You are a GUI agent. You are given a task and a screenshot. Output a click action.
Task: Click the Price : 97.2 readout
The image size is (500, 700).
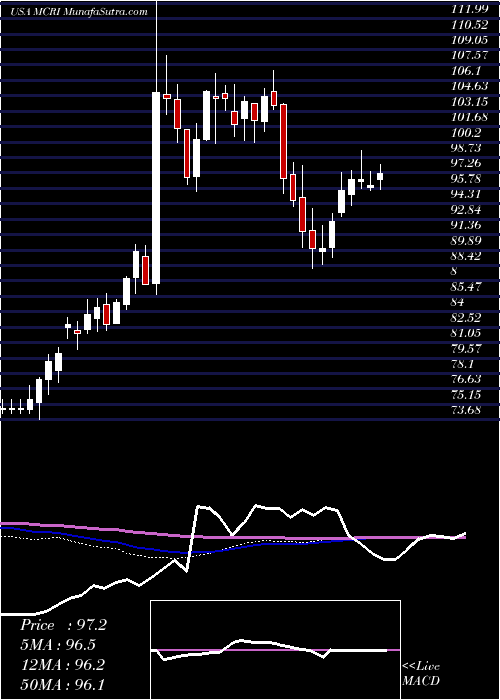click(x=63, y=625)
